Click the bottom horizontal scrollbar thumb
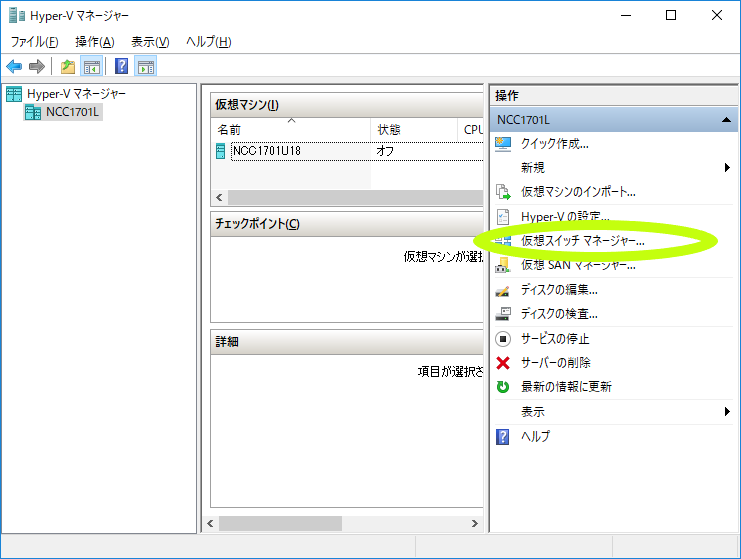Screen dimensions: 741x559 (x=280, y=523)
